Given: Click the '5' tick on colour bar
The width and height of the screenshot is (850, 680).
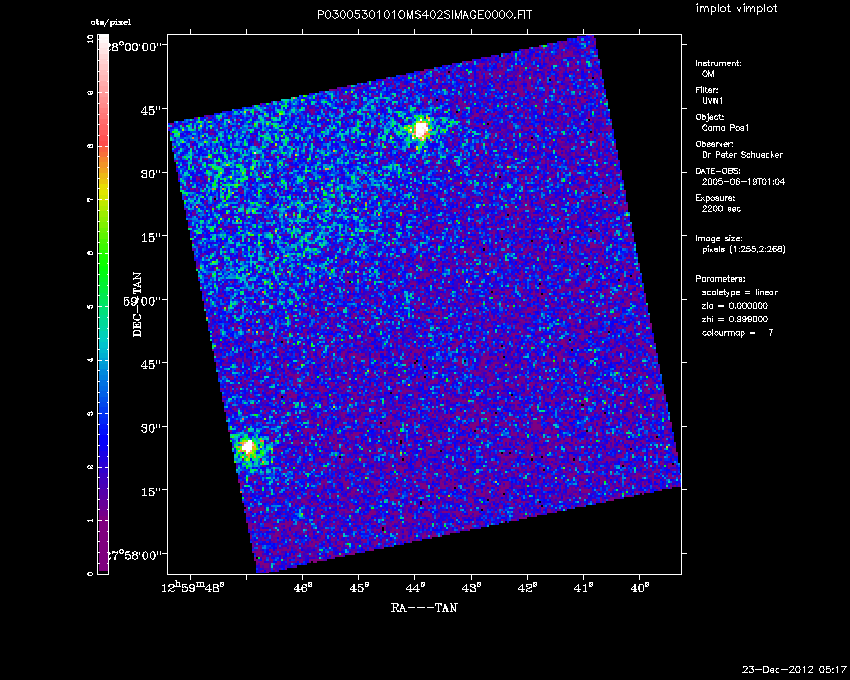Looking at the screenshot, I should 90,307.
